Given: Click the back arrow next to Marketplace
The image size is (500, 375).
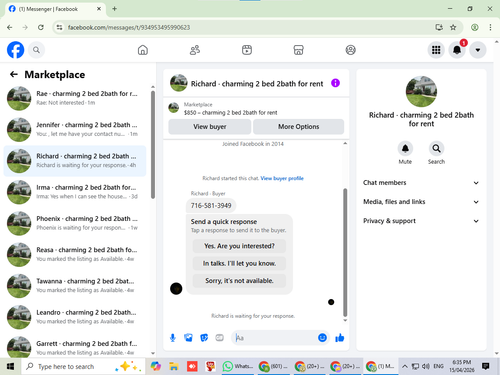Looking at the screenshot, I should 14,74.
